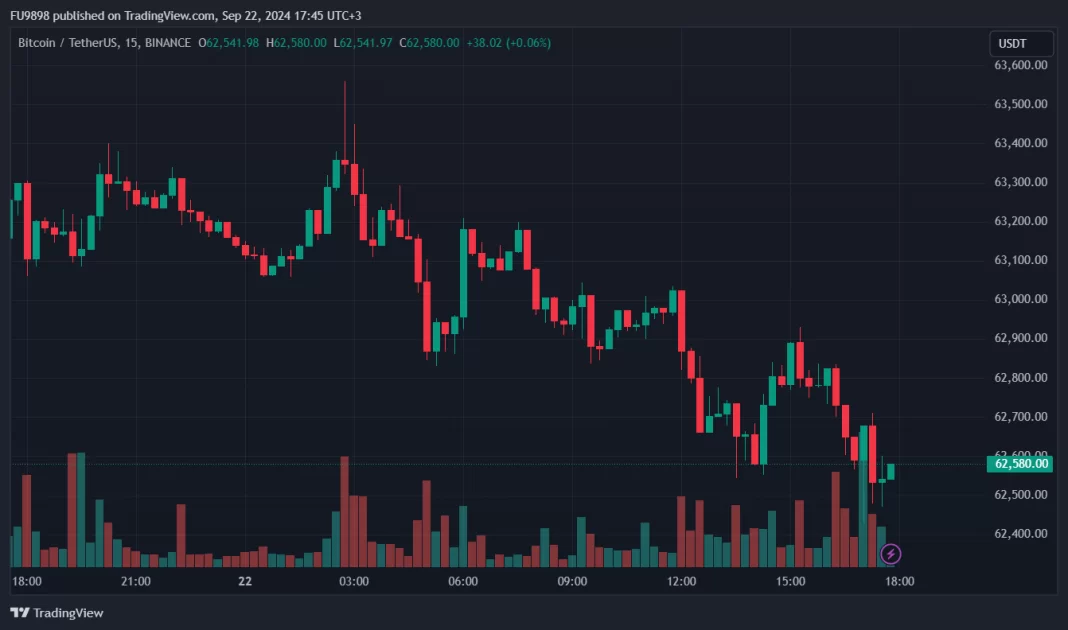This screenshot has width=1068, height=630.
Task: Click the 63,000.00 price scale label
Action: click(1020, 299)
